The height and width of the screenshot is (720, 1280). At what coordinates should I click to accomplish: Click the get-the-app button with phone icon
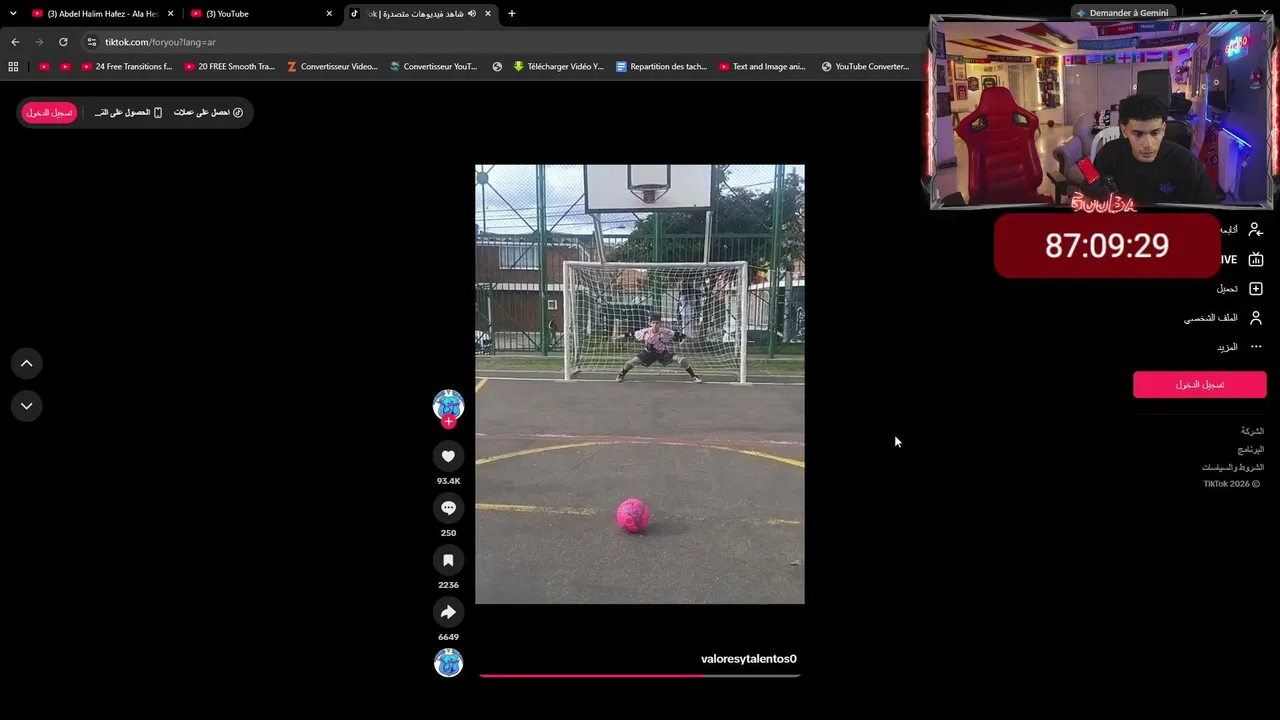pos(128,113)
